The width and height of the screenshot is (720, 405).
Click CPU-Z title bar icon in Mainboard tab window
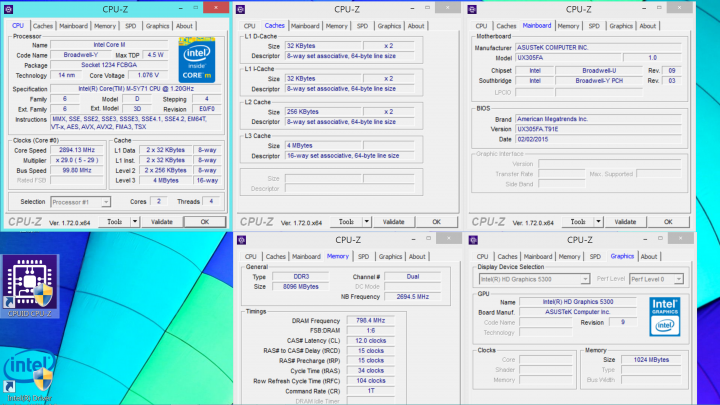pyautogui.click(x=472, y=9)
